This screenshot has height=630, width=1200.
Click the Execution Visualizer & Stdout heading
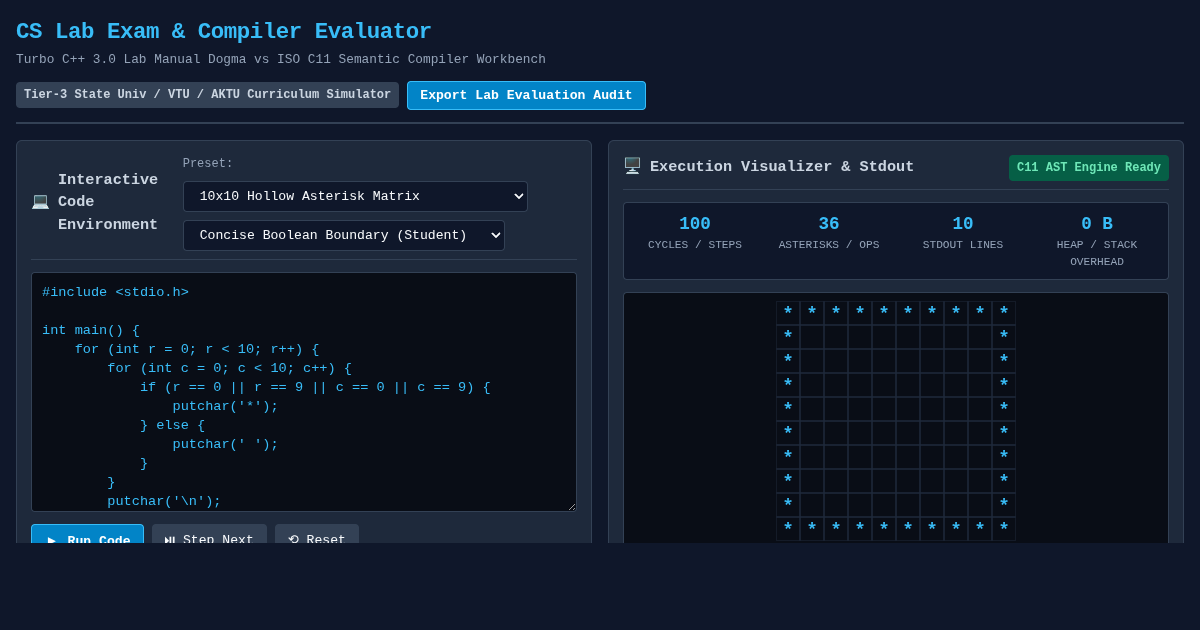coord(782,167)
